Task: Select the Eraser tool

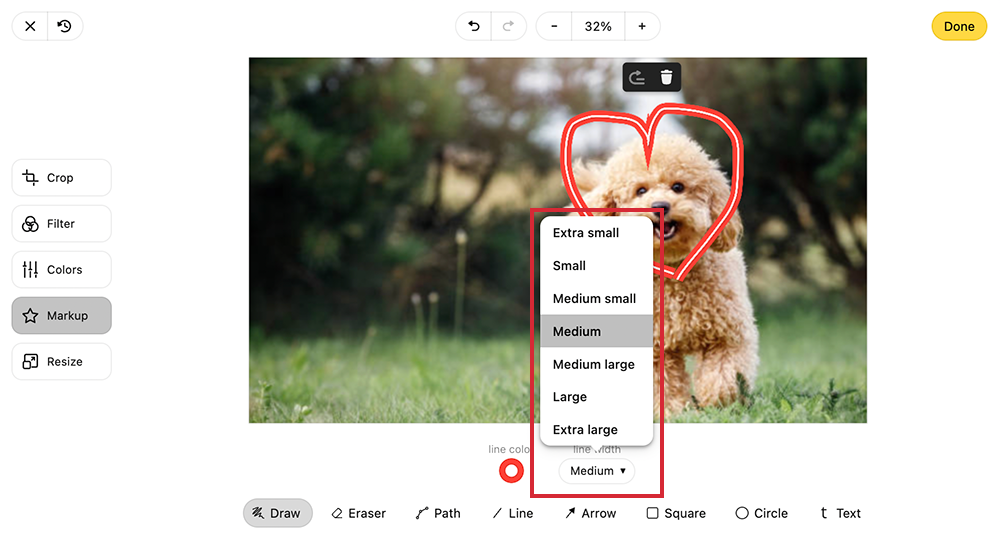Action: pyautogui.click(x=358, y=513)
